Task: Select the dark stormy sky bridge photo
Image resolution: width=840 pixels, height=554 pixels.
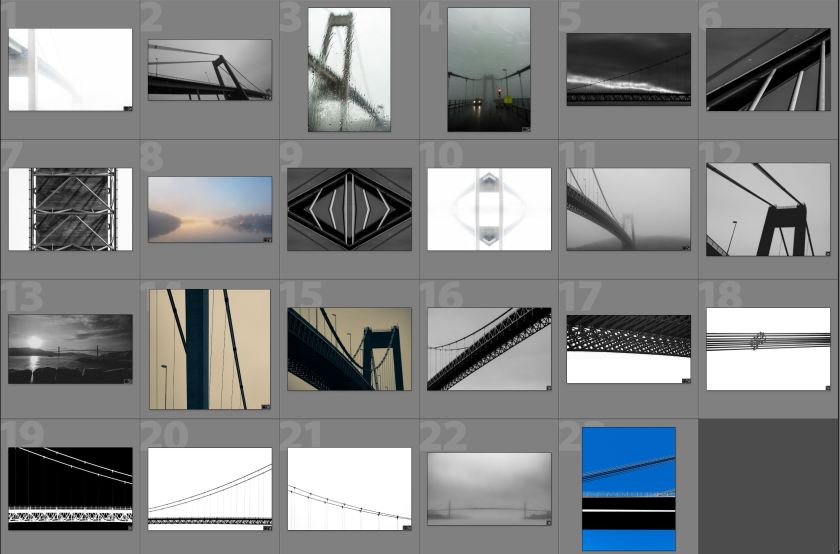Action: pos(628,69)
